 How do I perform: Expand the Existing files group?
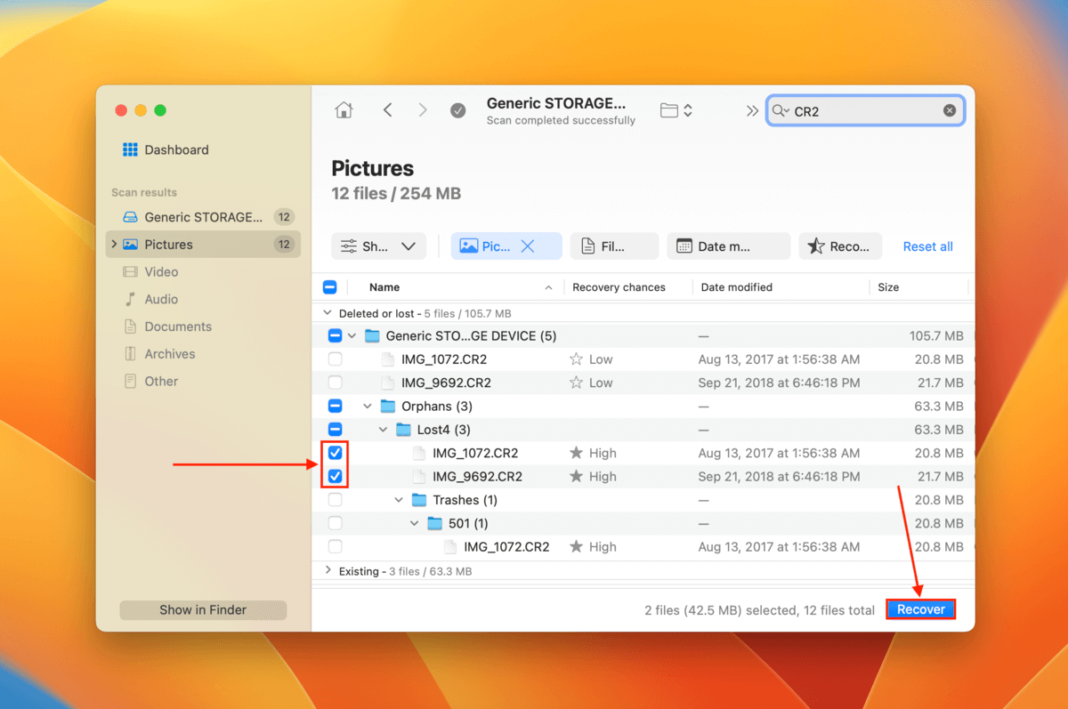(328, 571)
